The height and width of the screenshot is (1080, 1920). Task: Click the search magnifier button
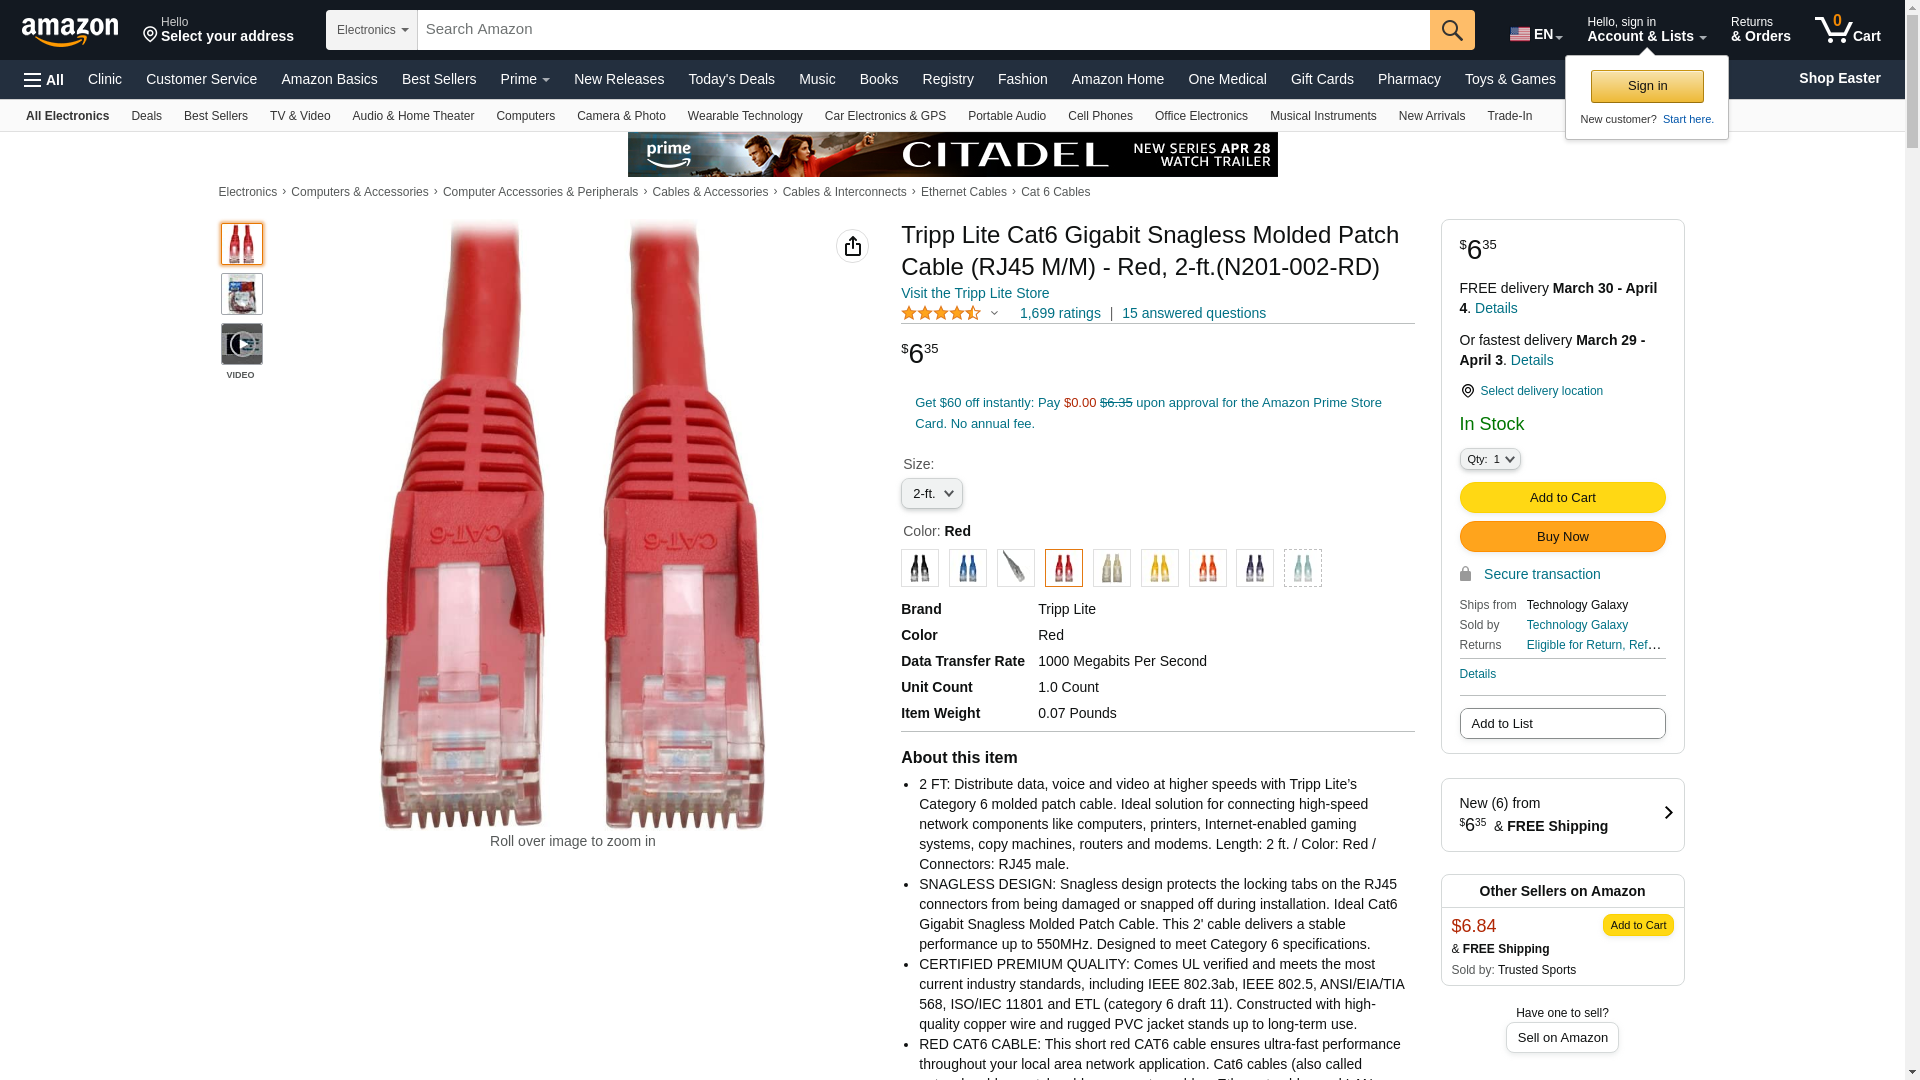(1452, 30)
